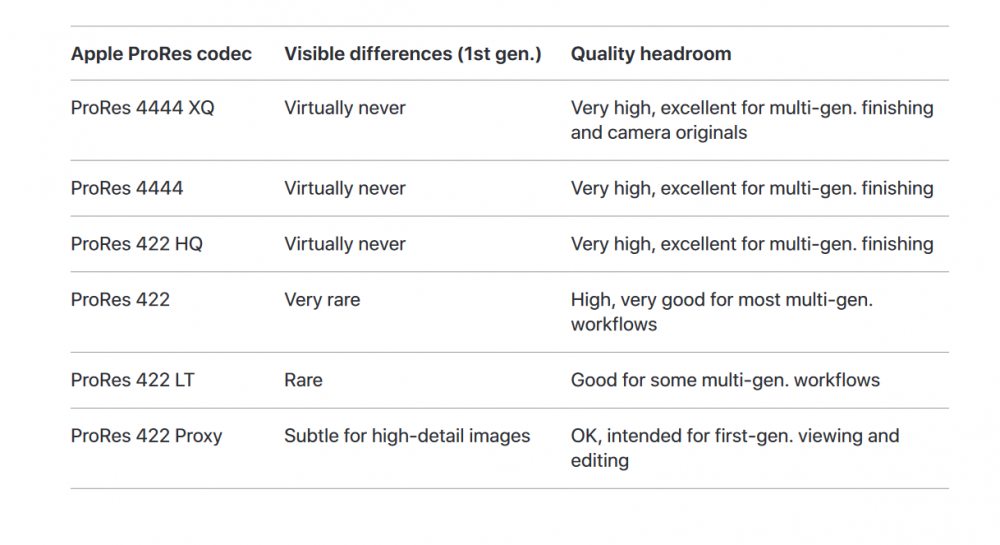
Task: Select the "ProRes 4444 XQ" cell
Action: coord(142,108)
